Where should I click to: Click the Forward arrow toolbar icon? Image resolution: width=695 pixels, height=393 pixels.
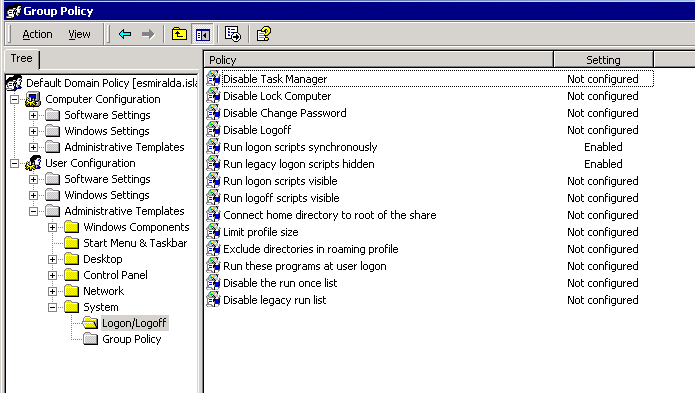click(x=148, y=34)
